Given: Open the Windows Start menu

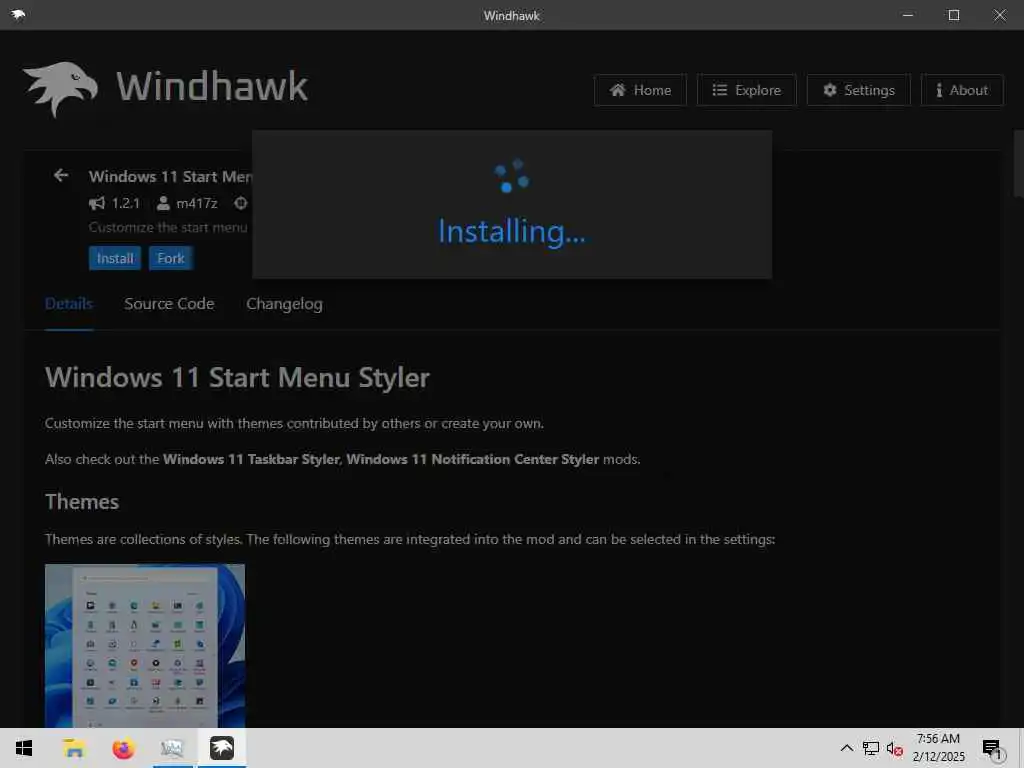Looking at the screenshot, I should (24, 748).
